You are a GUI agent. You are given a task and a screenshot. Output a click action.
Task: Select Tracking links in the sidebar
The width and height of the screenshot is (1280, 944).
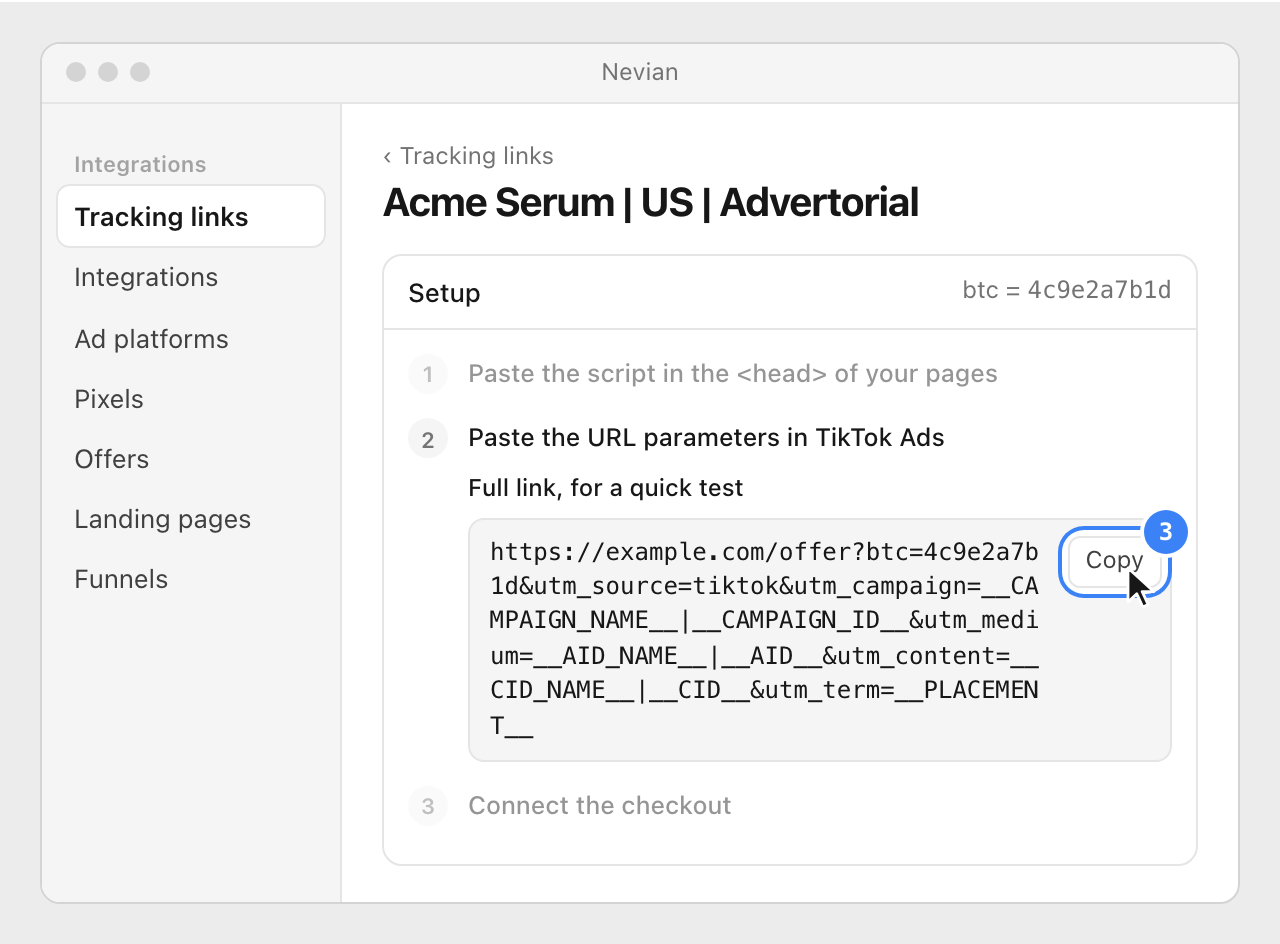click(191, 217)
